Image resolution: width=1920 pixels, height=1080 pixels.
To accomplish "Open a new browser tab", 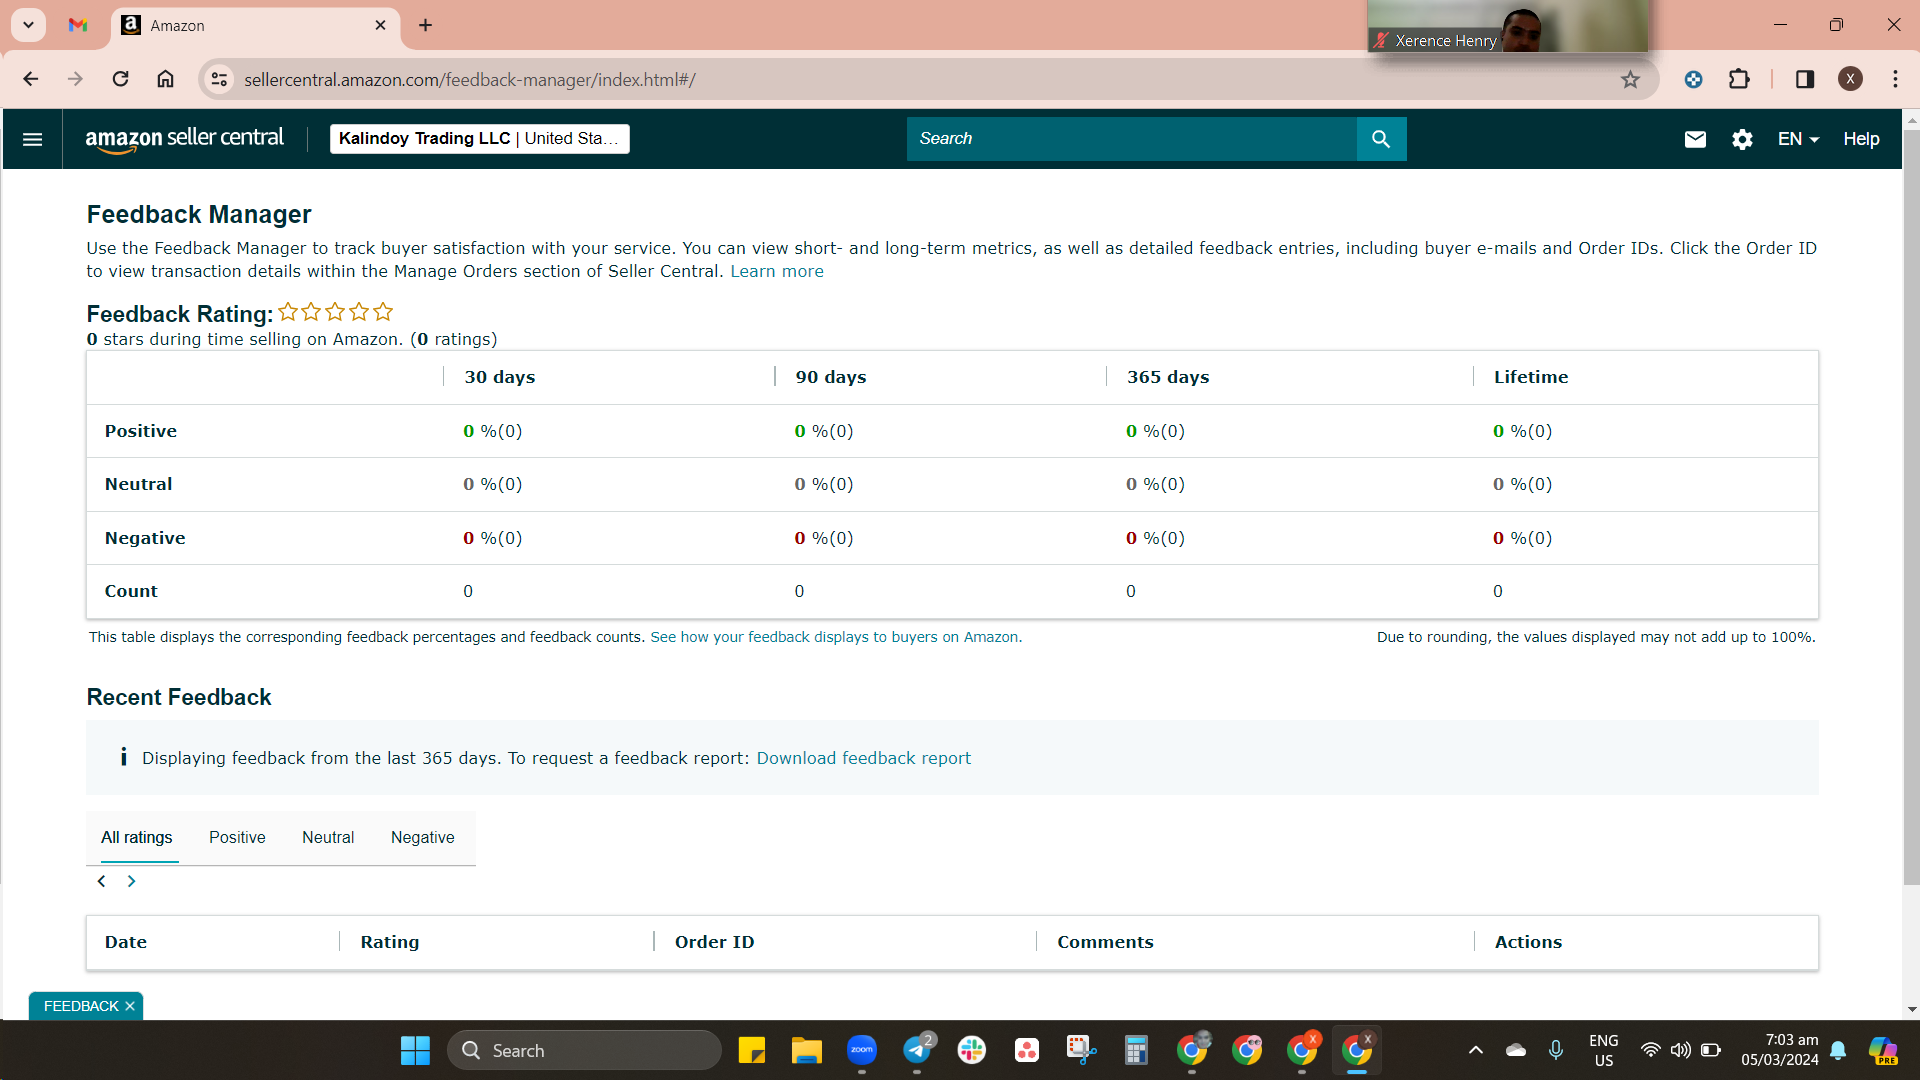I will coord(426,25).
